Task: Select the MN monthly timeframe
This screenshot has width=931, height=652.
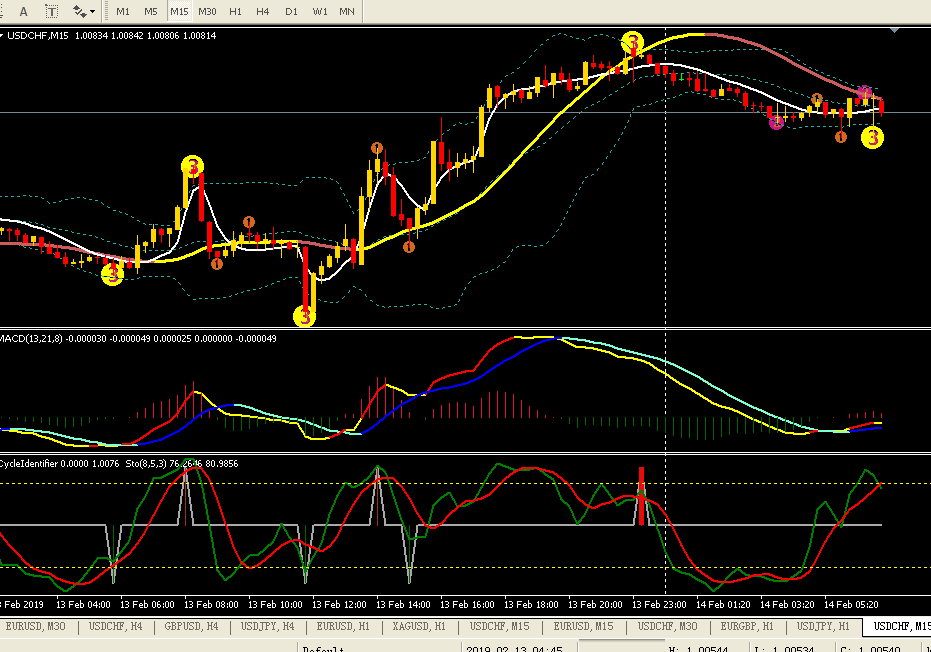Action: tap(347, 11)
